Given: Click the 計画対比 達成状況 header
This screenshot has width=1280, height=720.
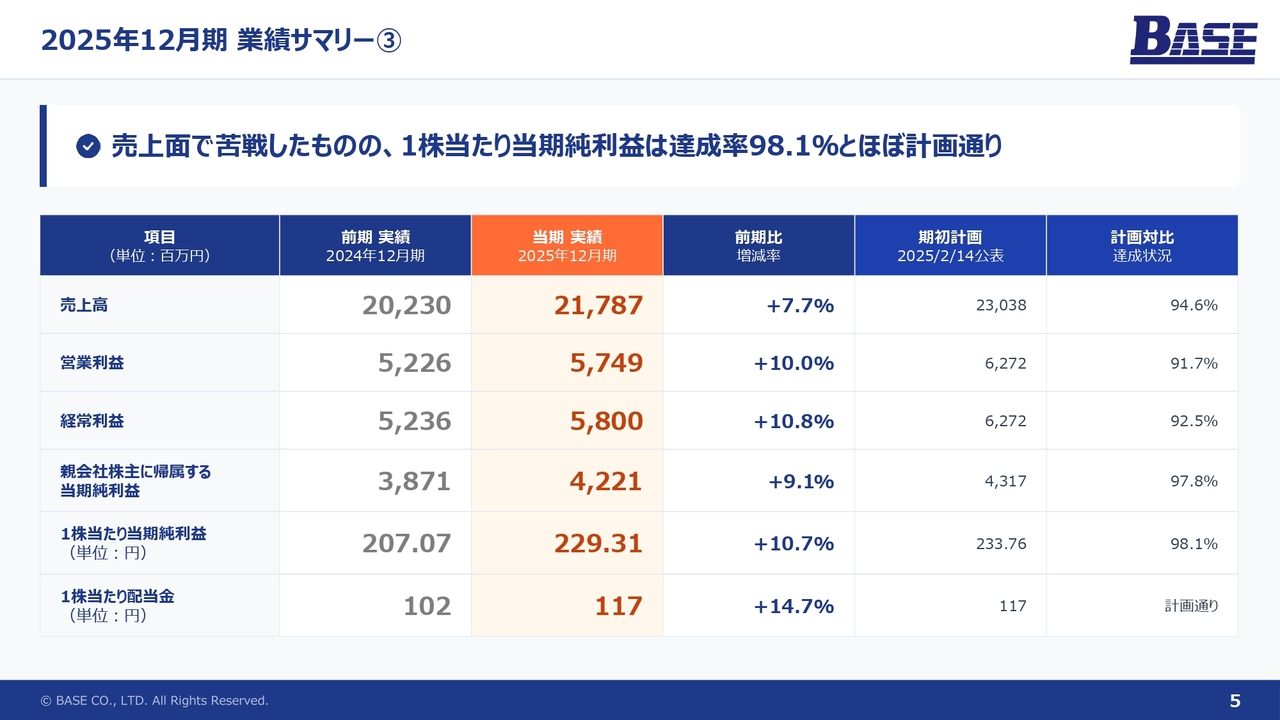Looking at the screenshot, I should pos(1142,245).
